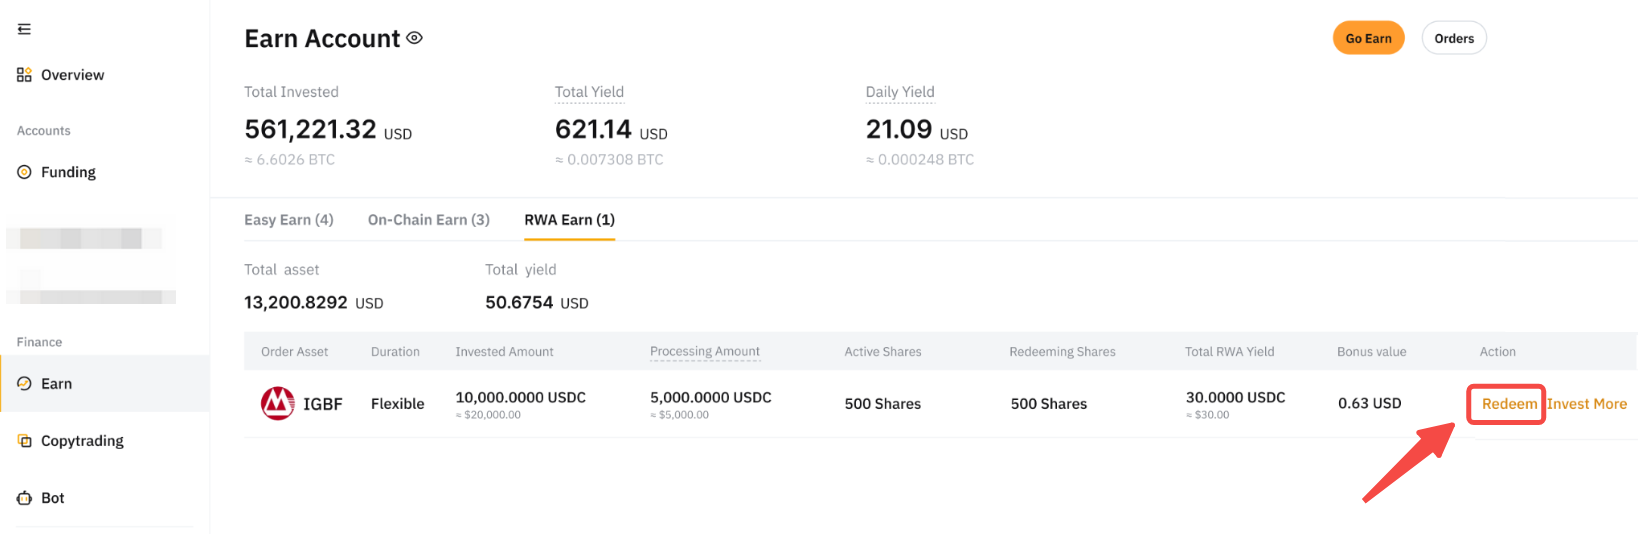Click the Earn sidebar icon
The height and width of the screenshot is (534, 1638).
click(x=24, y=384)
